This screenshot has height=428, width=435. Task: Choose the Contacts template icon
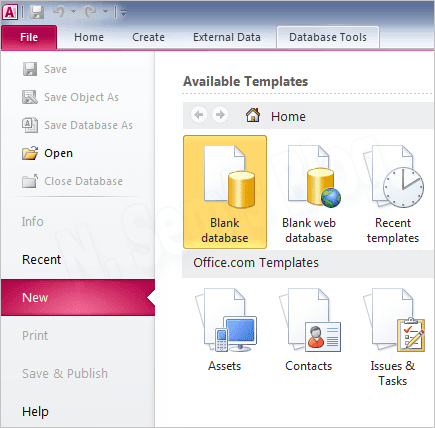(310, 320)
